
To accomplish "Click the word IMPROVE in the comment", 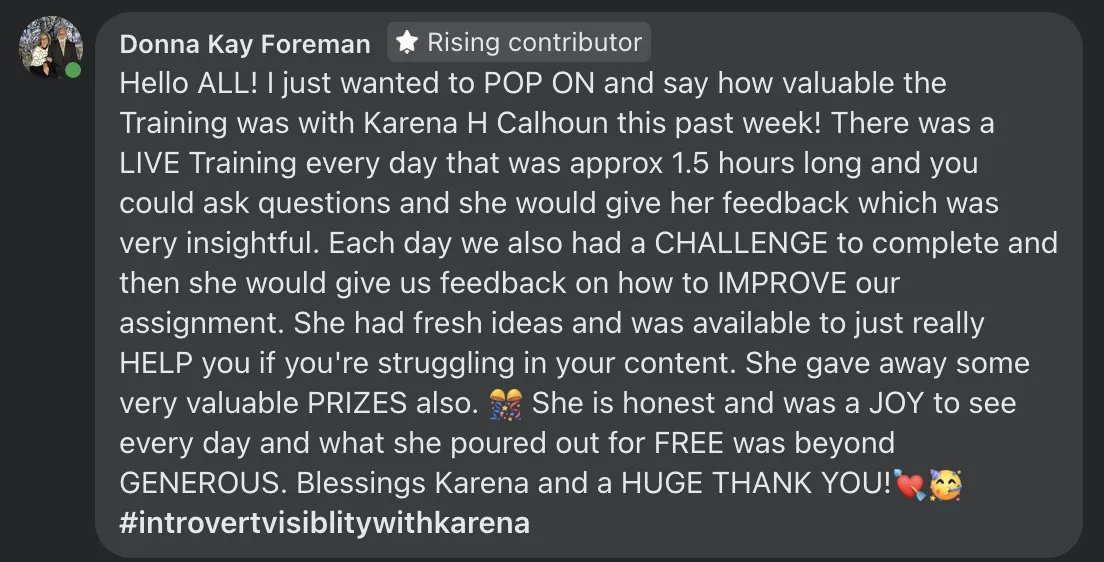I will (x=782, y=283).
